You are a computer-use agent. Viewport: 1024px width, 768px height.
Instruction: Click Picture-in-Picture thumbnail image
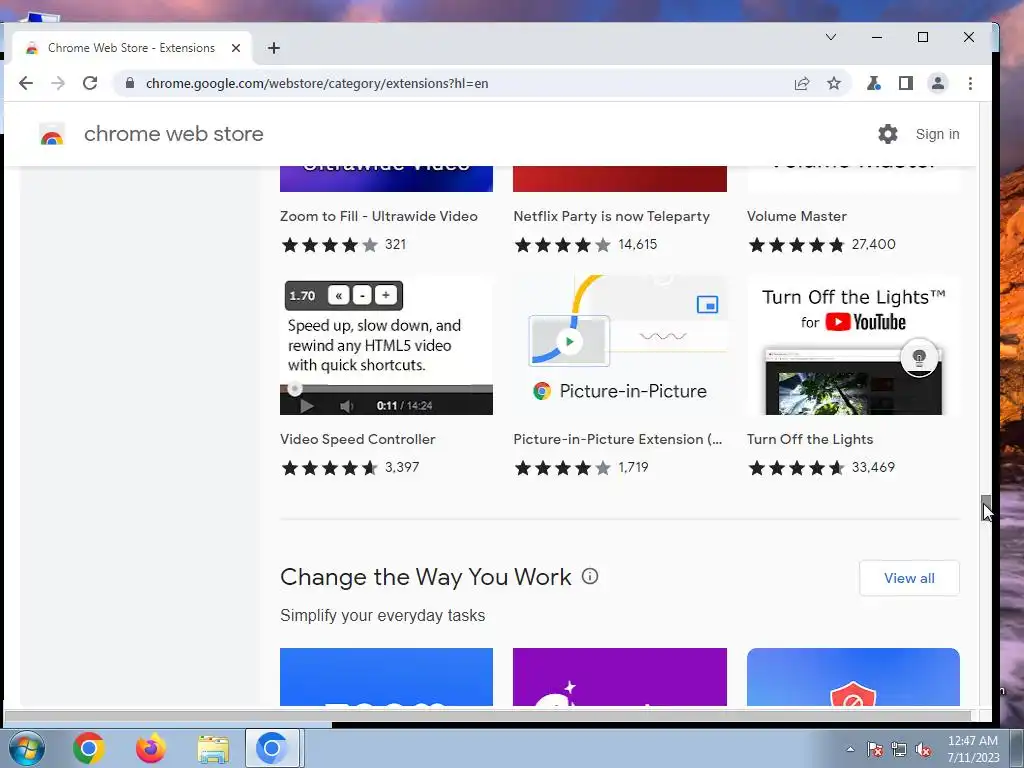[x=620, y=345]
